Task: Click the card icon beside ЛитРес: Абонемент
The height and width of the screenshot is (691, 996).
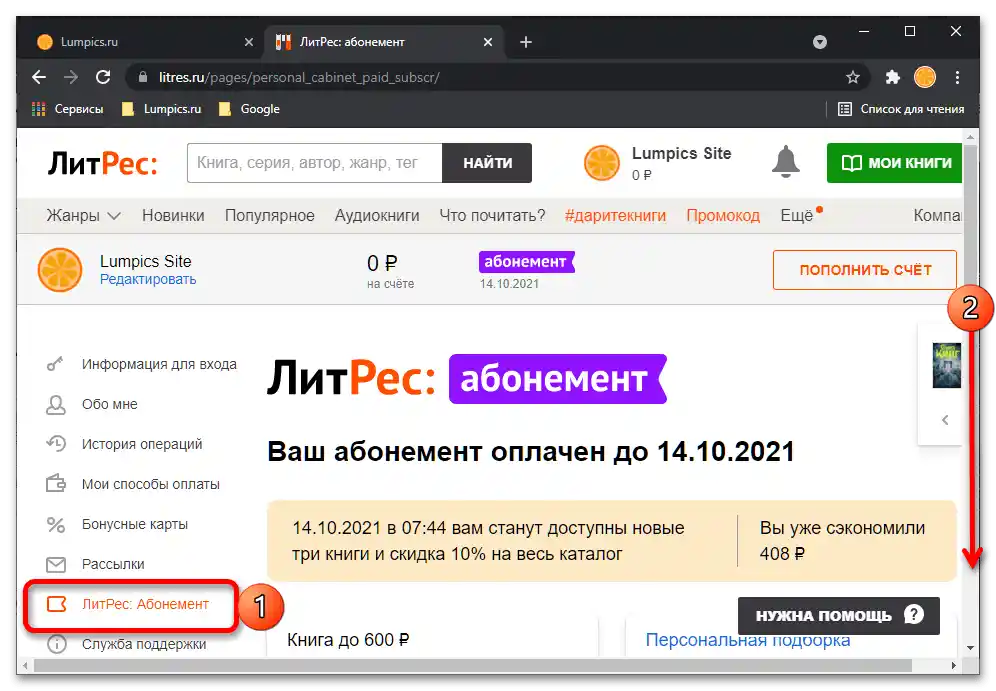Action: [x=57, y=604]
